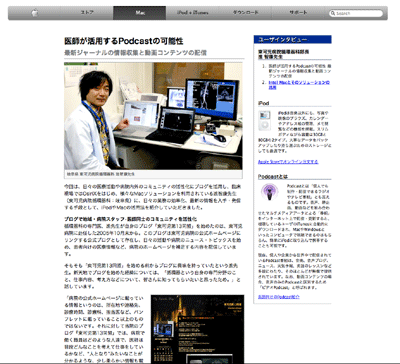Open the サポート tab
Image resolution: width=400 pixels, height=364 pixels.
(298, 13)
